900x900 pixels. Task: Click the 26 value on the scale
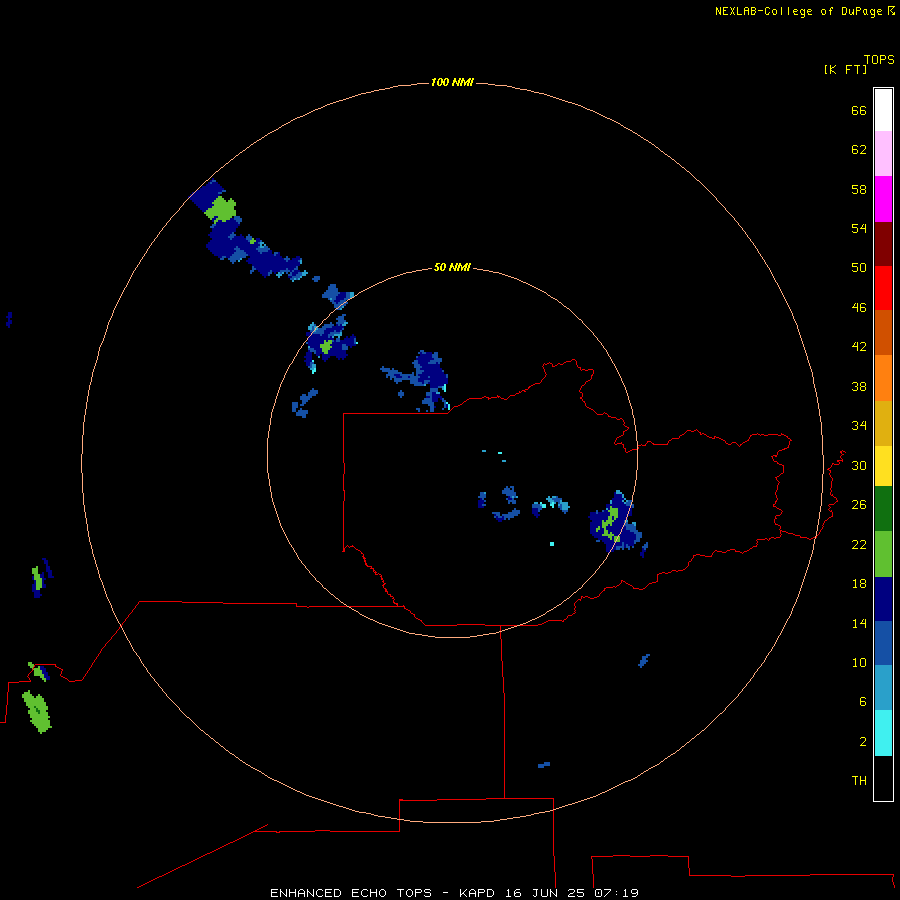(859, 504)
